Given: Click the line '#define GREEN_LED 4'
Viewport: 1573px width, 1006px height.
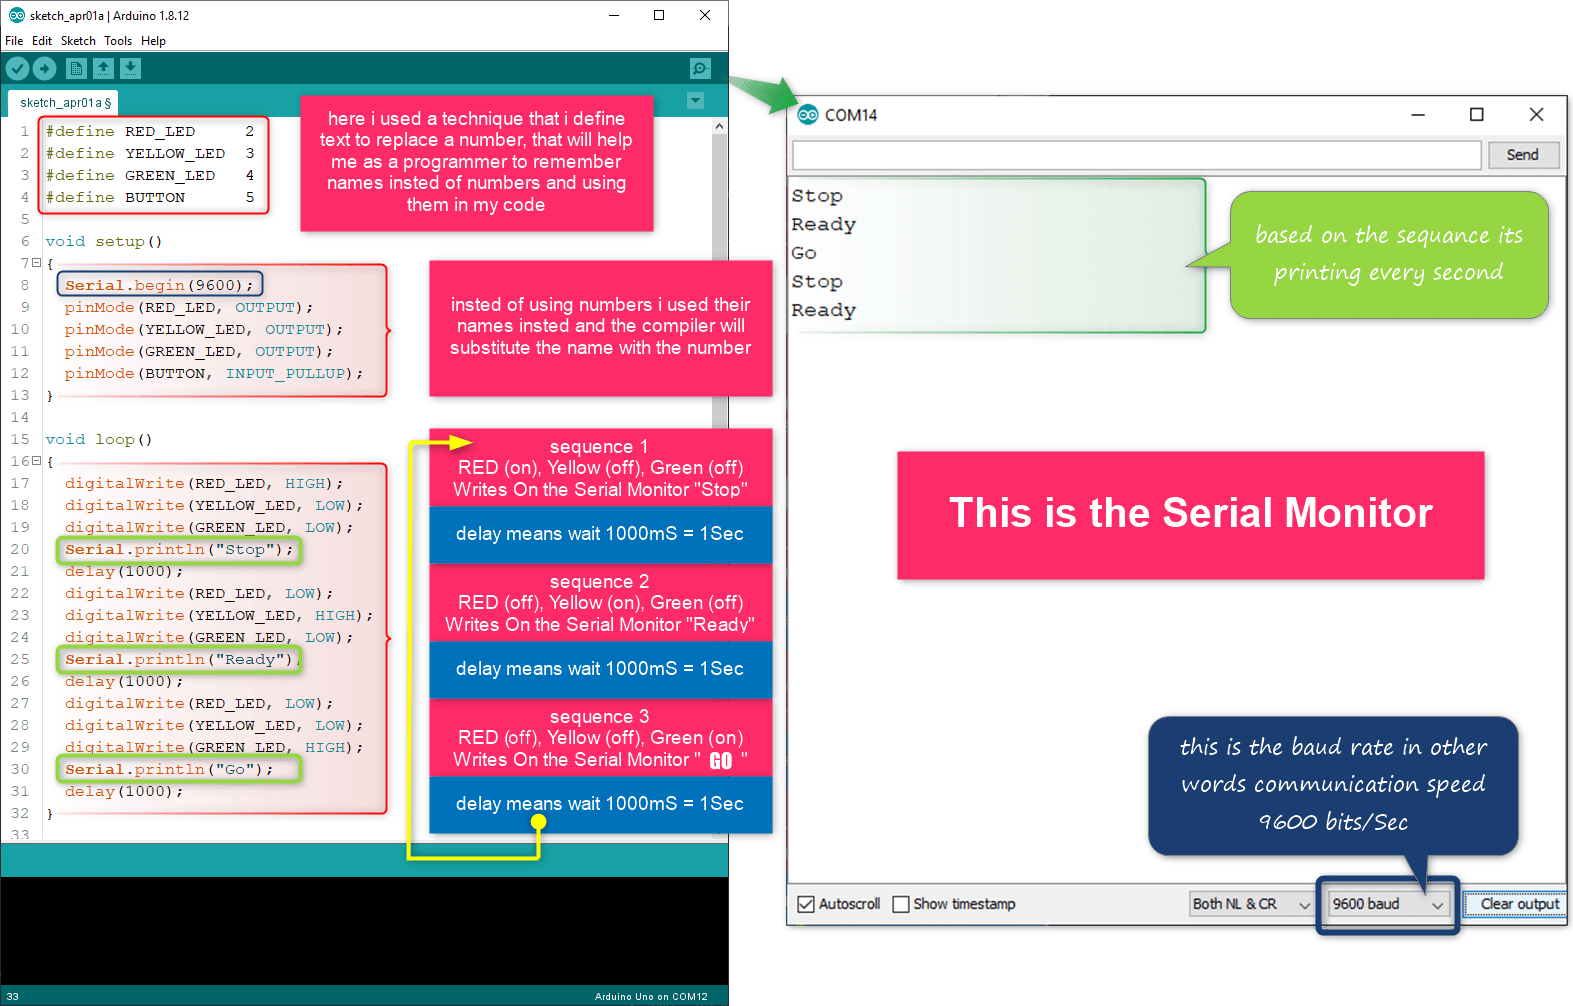Looking at the screenshot, I should [150, 175].
